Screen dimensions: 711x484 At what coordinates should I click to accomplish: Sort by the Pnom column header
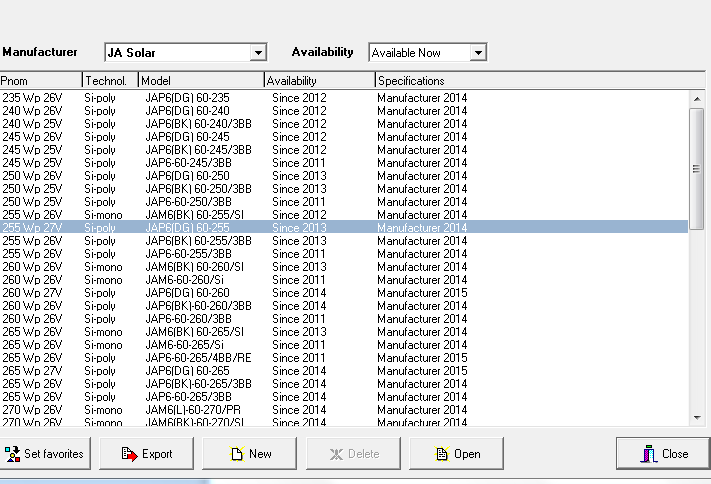click(41, 81)
